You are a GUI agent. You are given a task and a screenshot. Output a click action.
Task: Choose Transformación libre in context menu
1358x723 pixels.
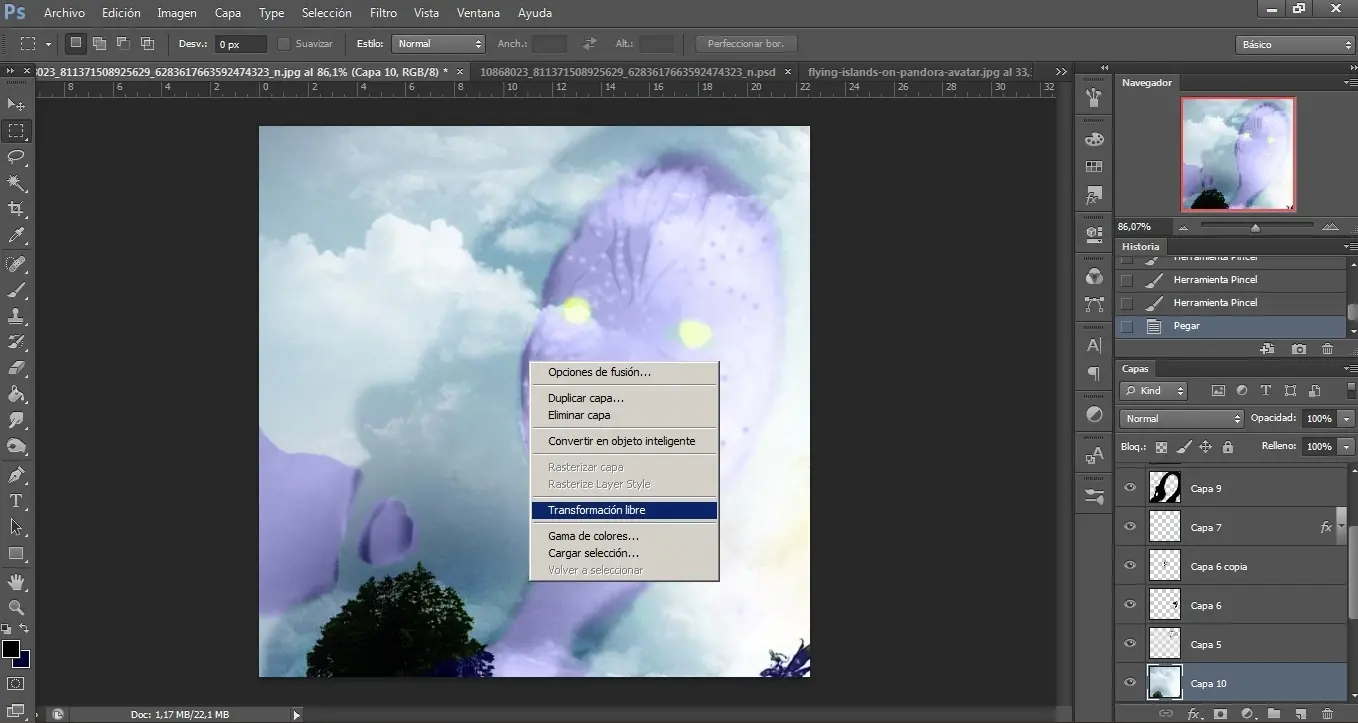click(624, 510)
